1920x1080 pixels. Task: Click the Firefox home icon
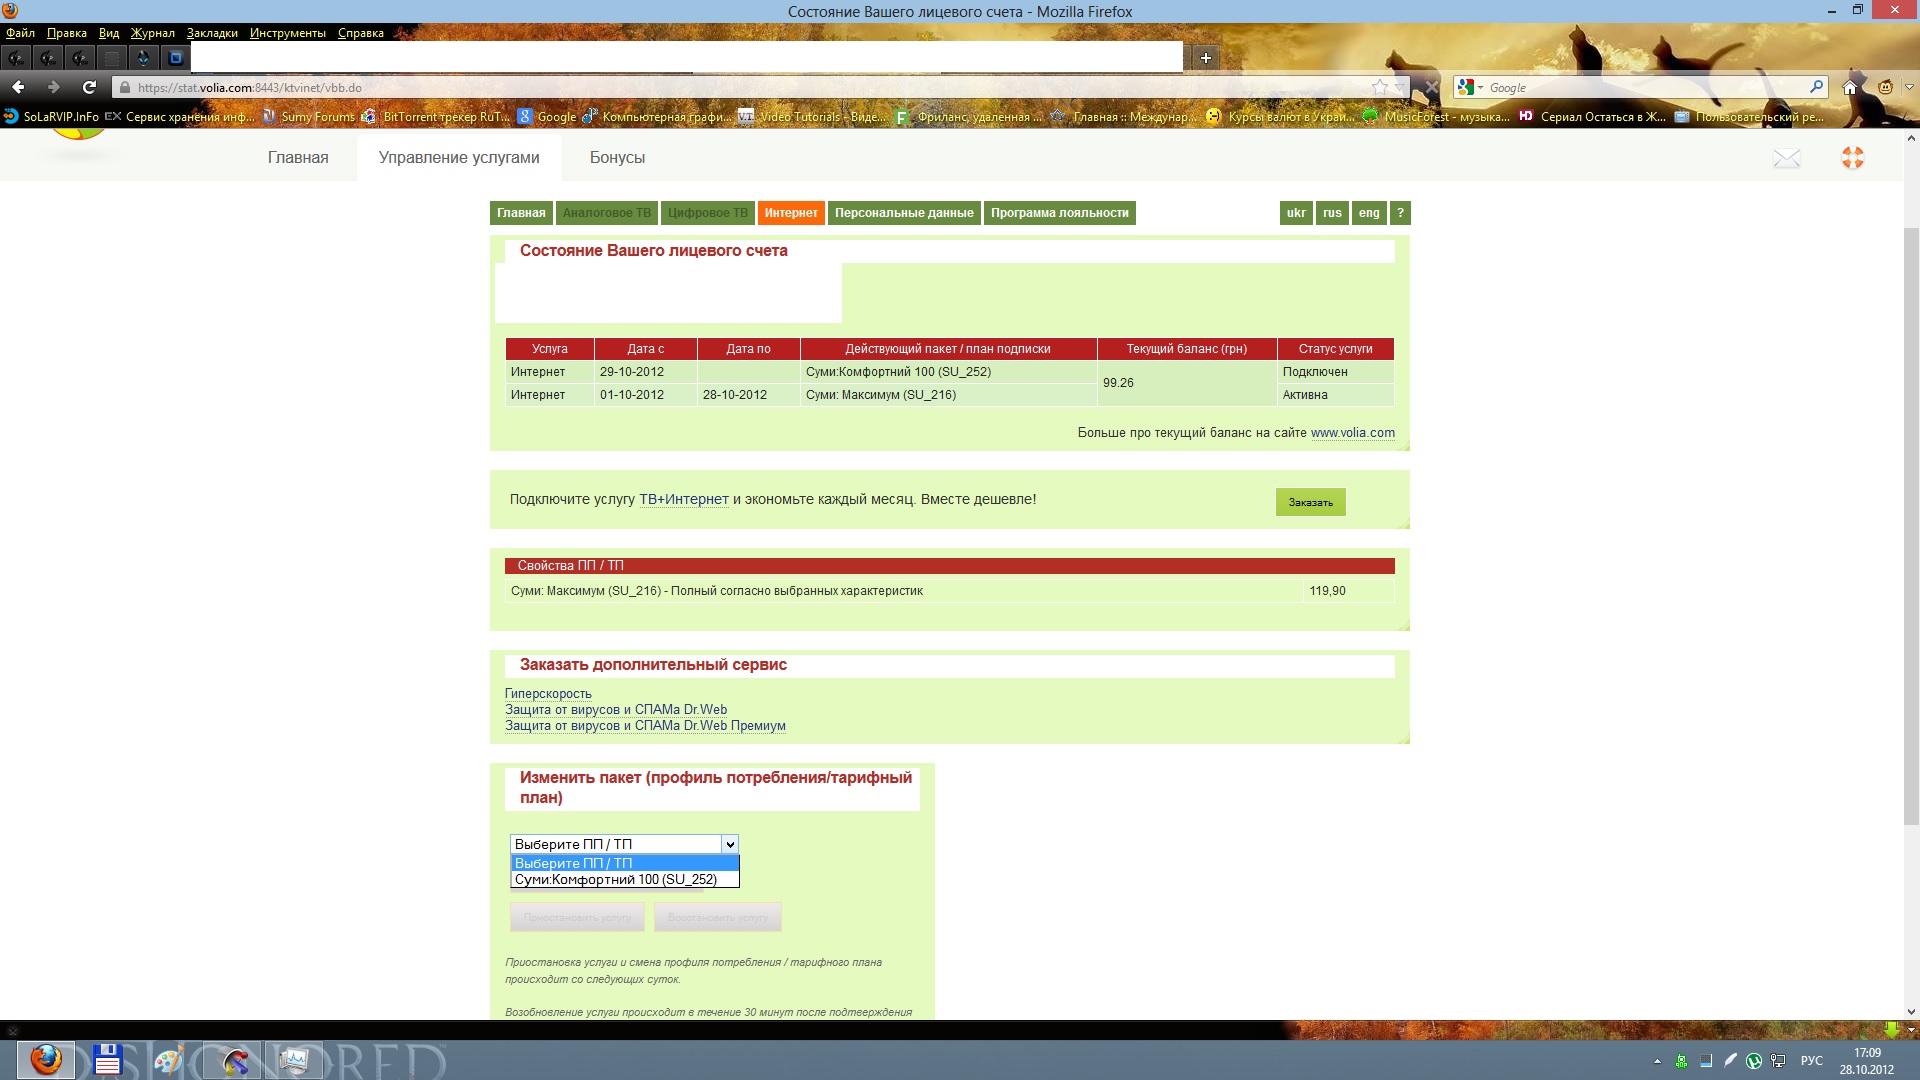pyautogui.click(x=1850, y=87)
